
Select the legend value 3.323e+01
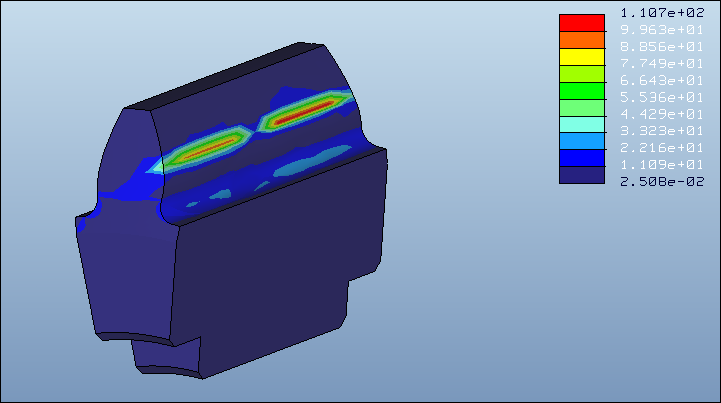click(x=662, y=131)
